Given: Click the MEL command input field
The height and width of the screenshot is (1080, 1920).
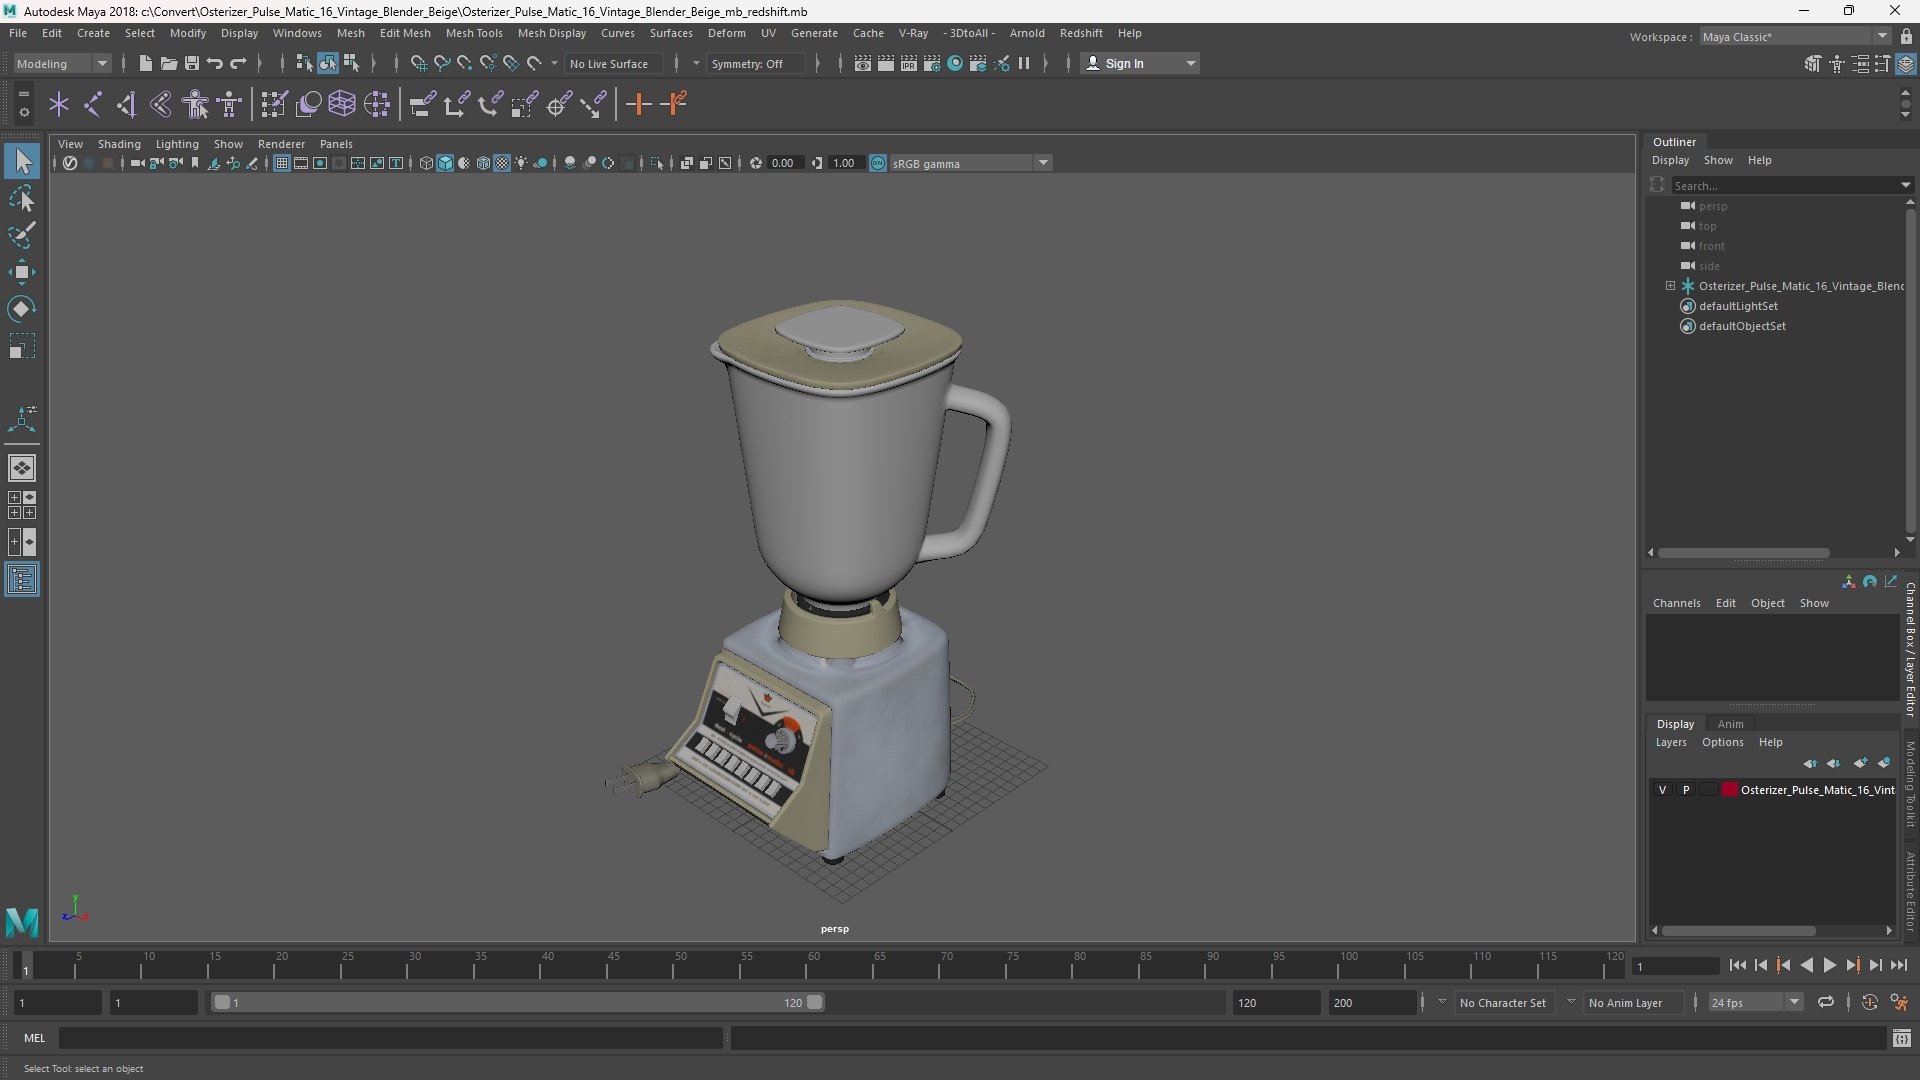Looking at the screenshot, I should [390, 1038].
